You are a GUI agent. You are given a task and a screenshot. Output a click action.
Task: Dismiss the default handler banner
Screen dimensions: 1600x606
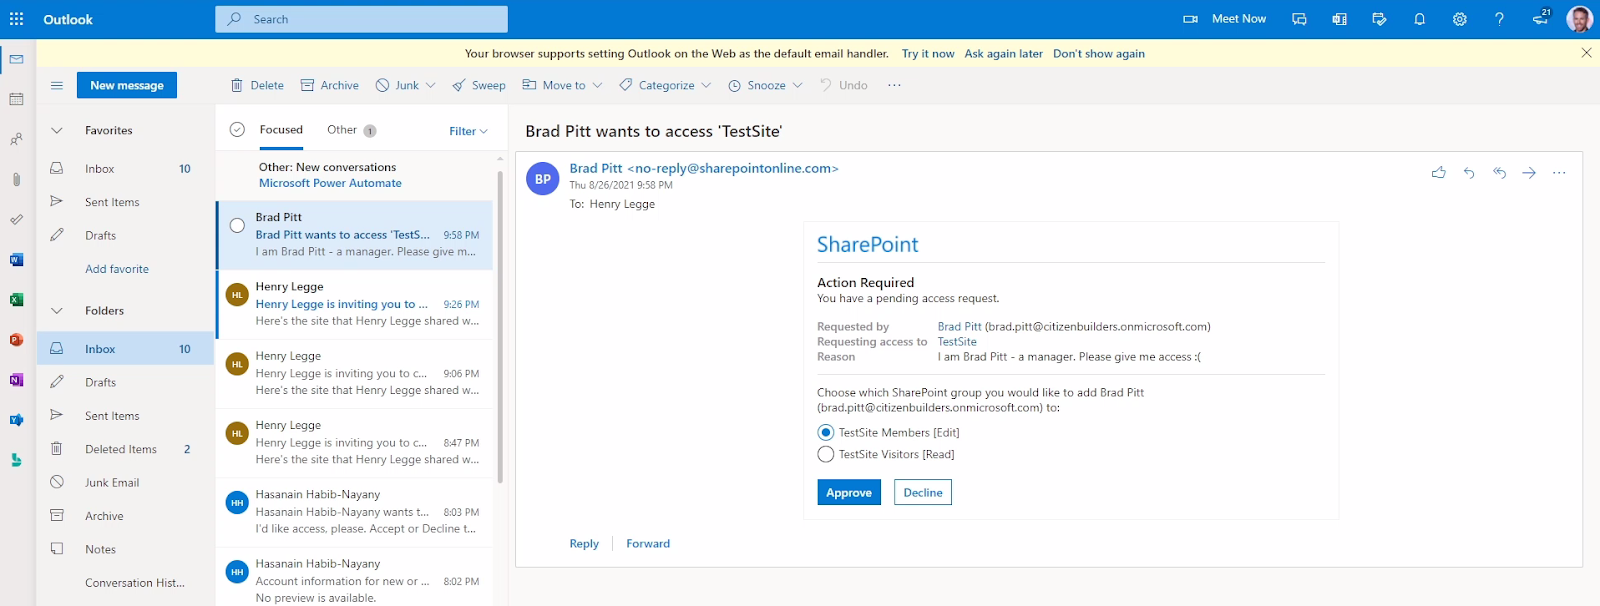pyautogui.click(x=1586, y=53)
